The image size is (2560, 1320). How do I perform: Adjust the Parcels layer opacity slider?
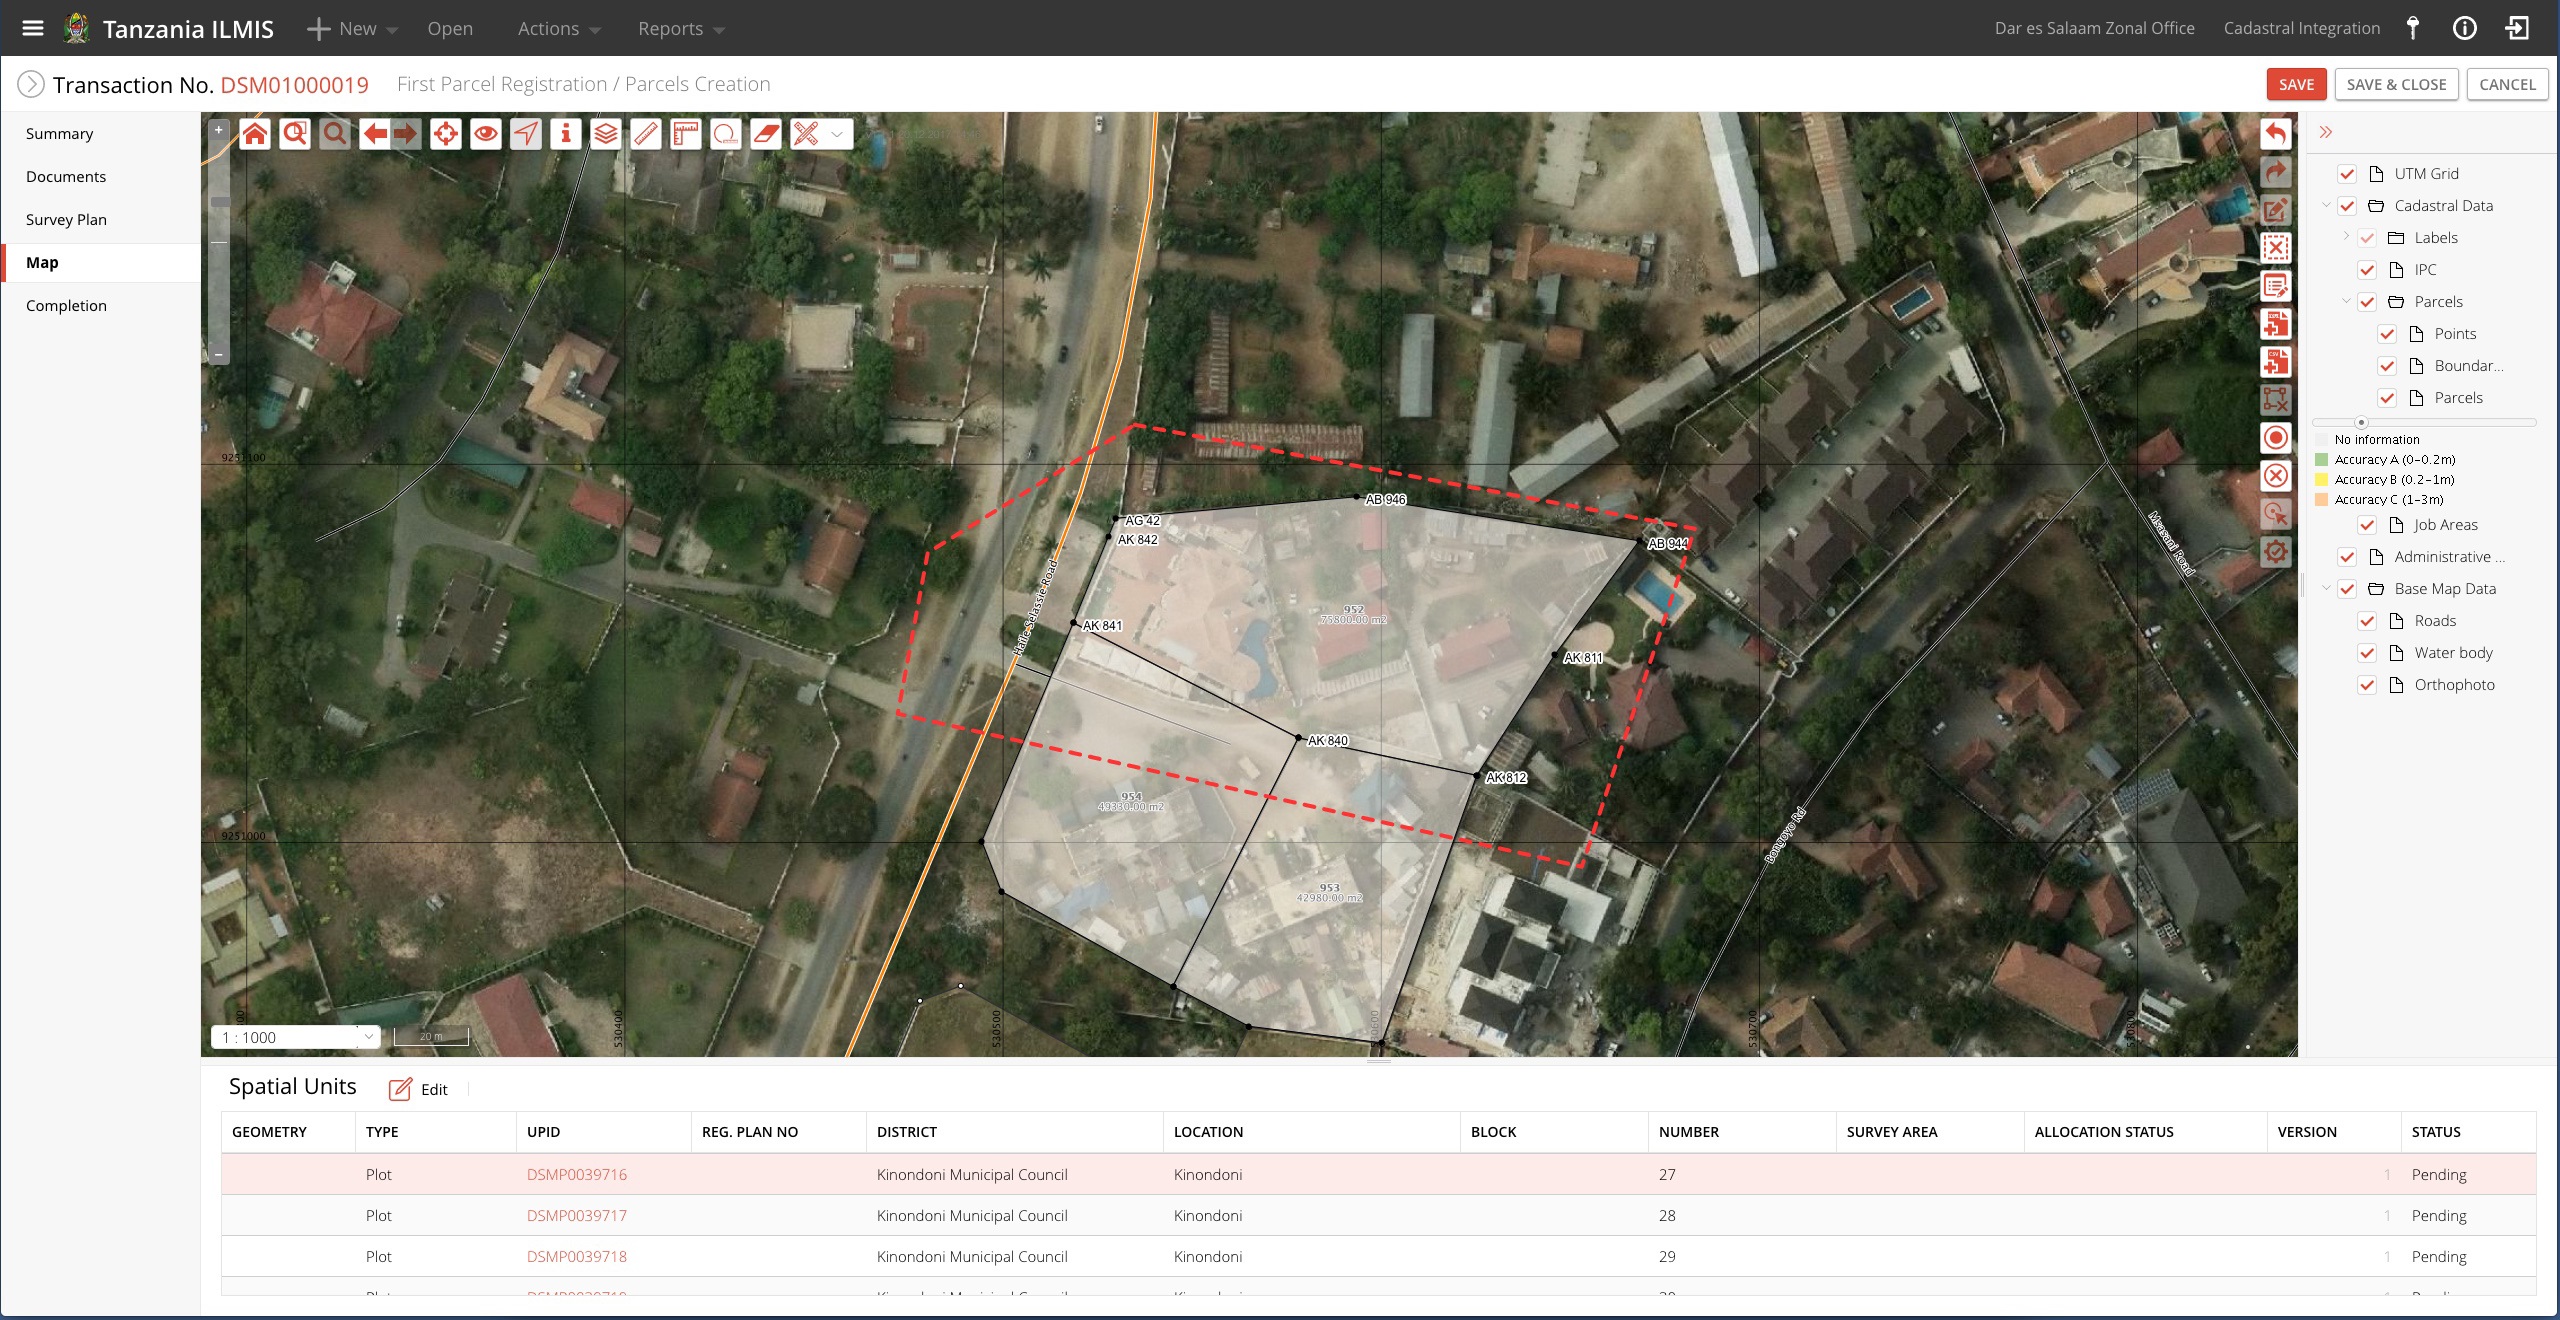click(x=2361, y=422)
